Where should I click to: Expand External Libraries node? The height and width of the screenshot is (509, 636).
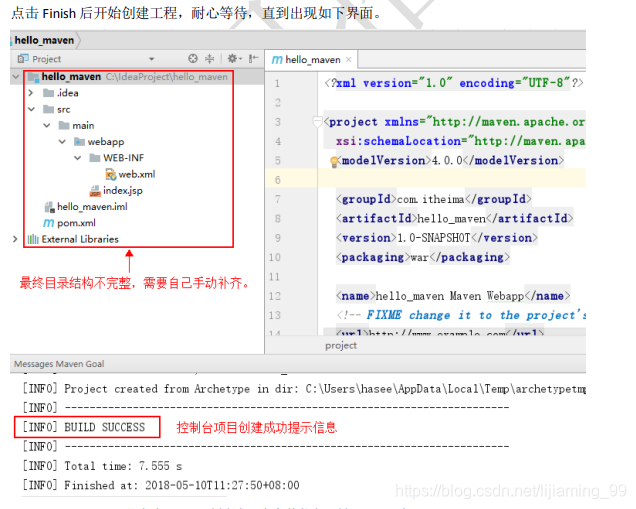point(15,239)
